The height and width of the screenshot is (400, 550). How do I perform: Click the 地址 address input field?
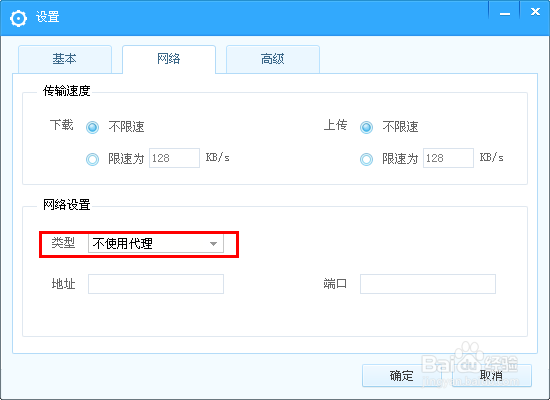pos(156,284)
